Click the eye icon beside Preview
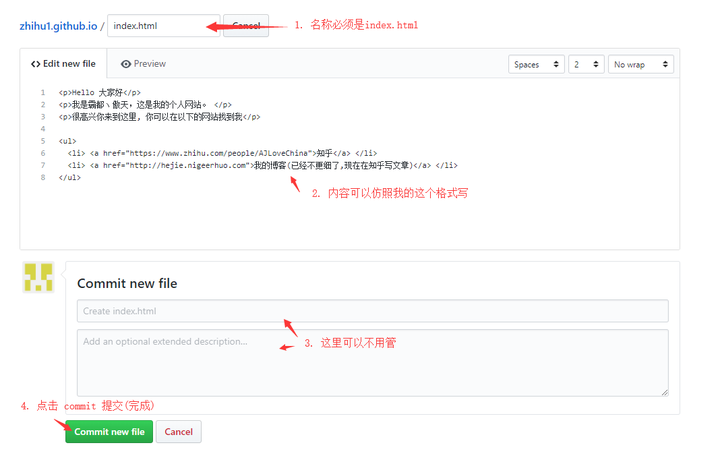The image size is (720, 464). pyautogui.click(x=126, y=64)
